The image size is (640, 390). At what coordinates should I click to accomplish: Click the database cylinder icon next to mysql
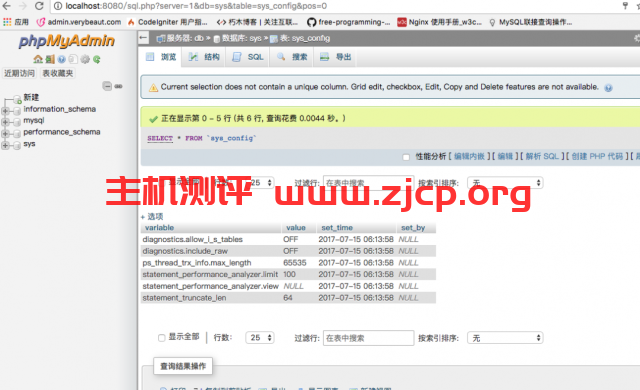(x=17, y=122)
